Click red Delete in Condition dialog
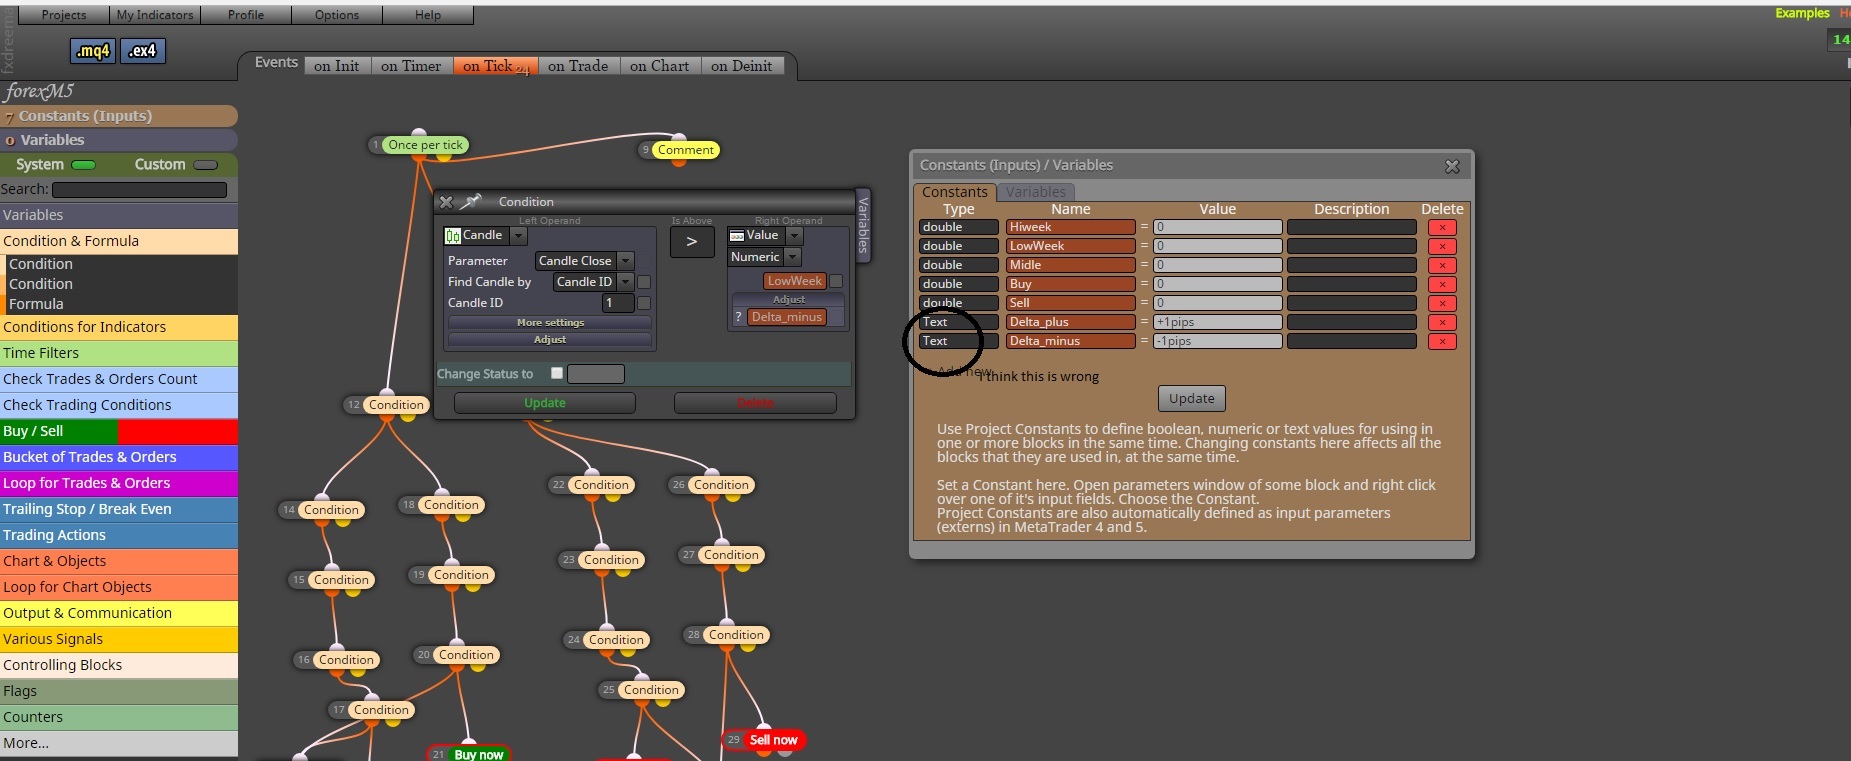Image resolution: width=1851 pixels, height=761 pixels. click(755, 403)
